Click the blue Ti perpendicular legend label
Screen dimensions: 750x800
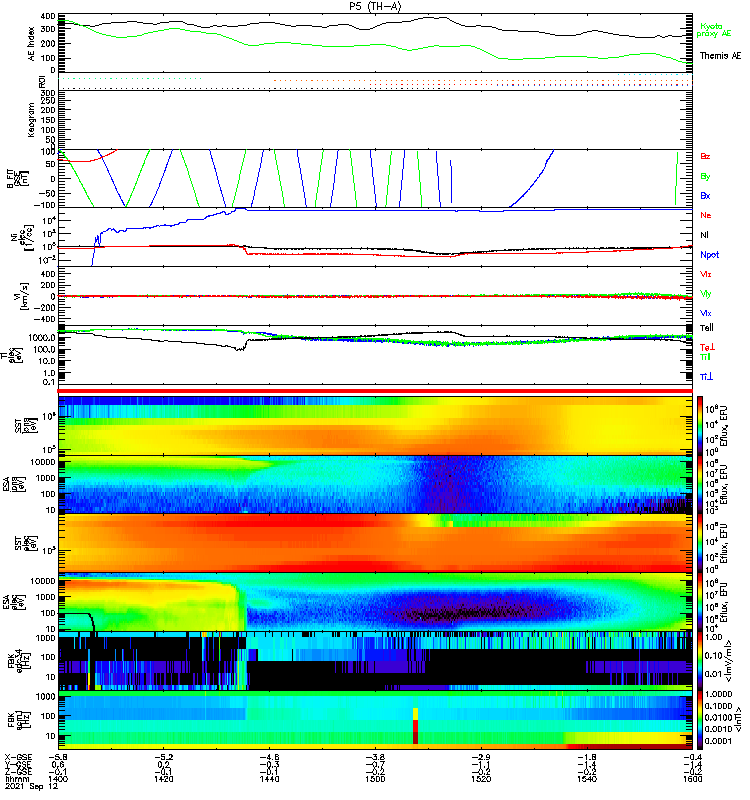point(706,377)
